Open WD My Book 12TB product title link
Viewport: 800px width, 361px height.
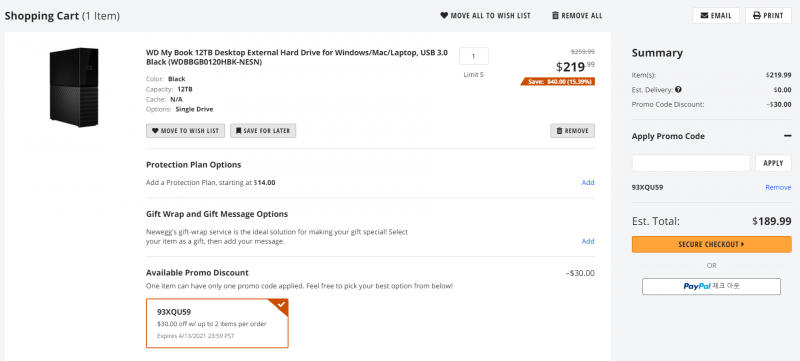(297, 57)
